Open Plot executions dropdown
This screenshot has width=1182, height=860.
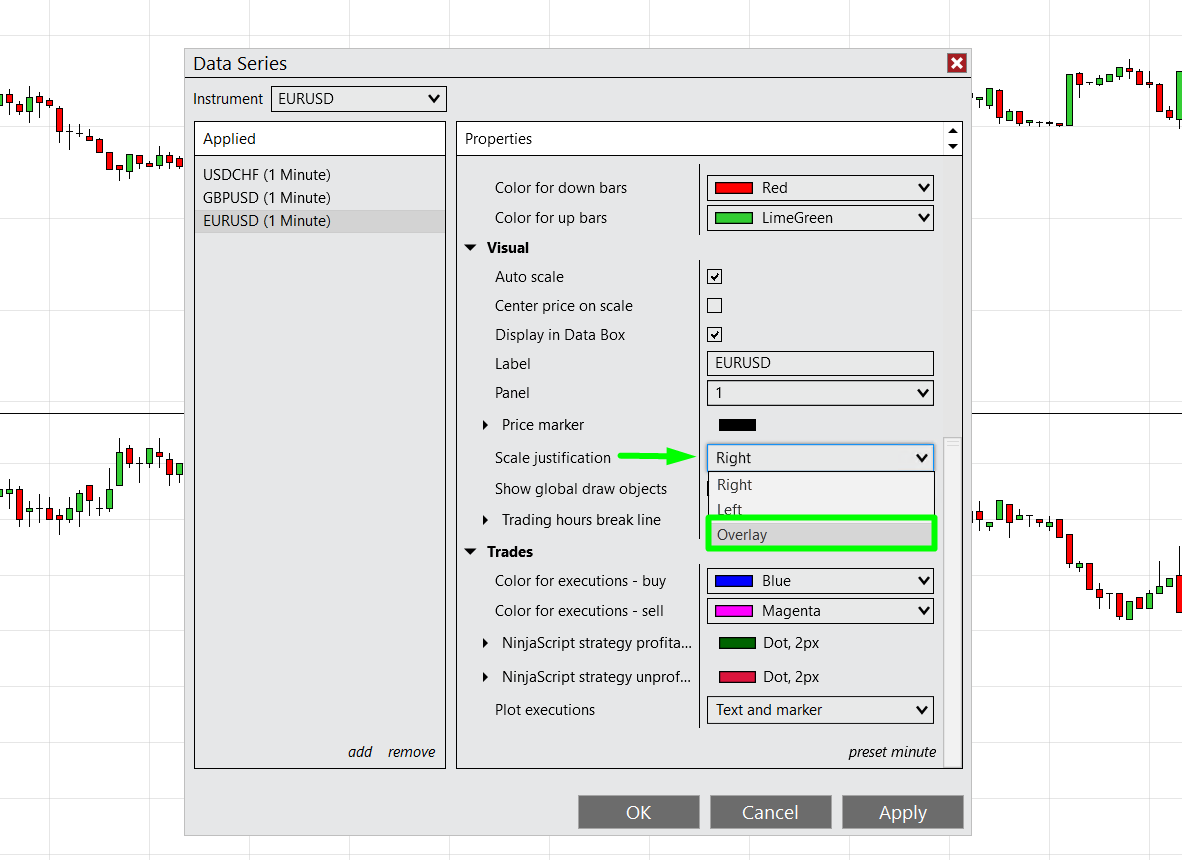tap(820, 710)
